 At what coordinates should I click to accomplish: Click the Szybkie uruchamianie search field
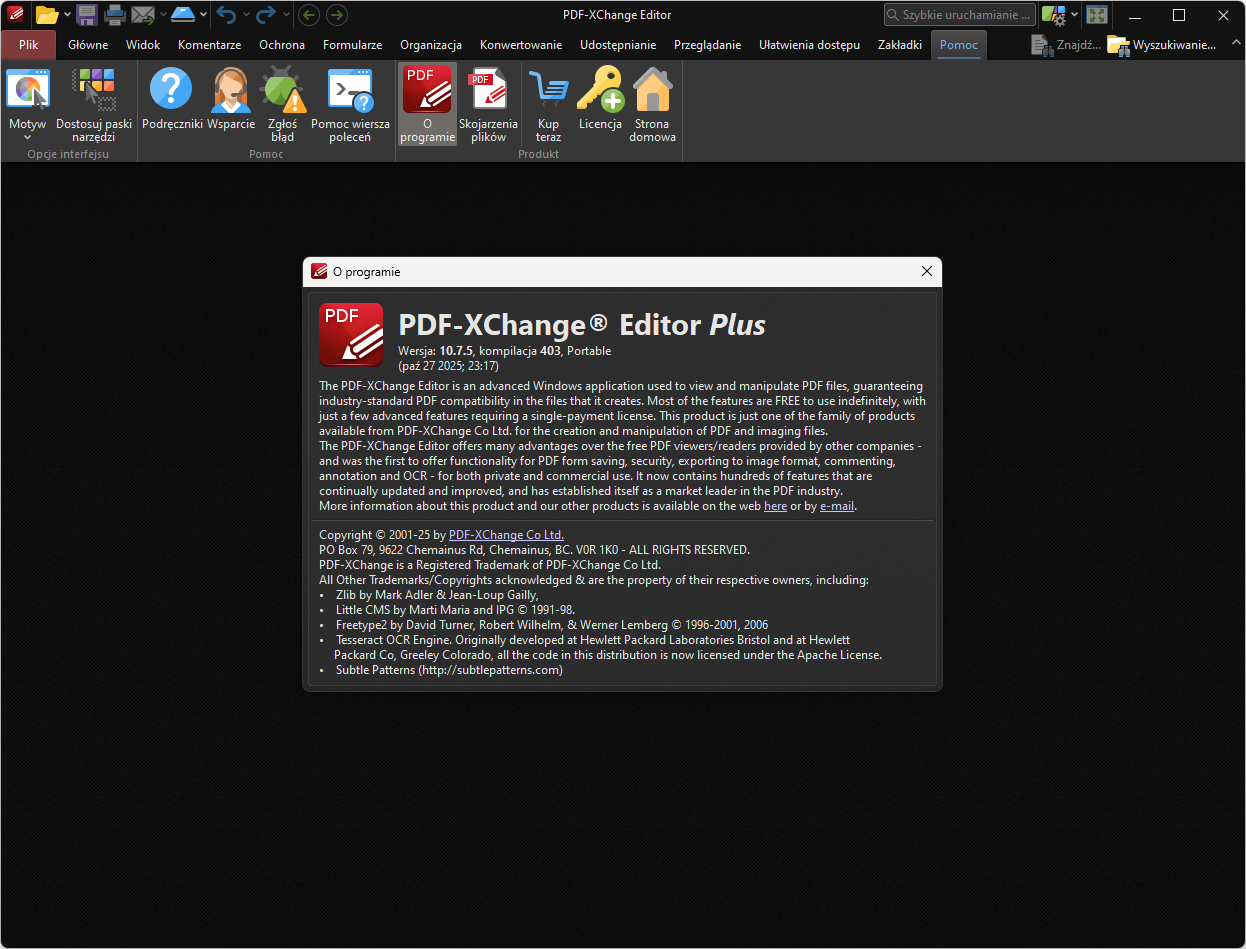960,15
